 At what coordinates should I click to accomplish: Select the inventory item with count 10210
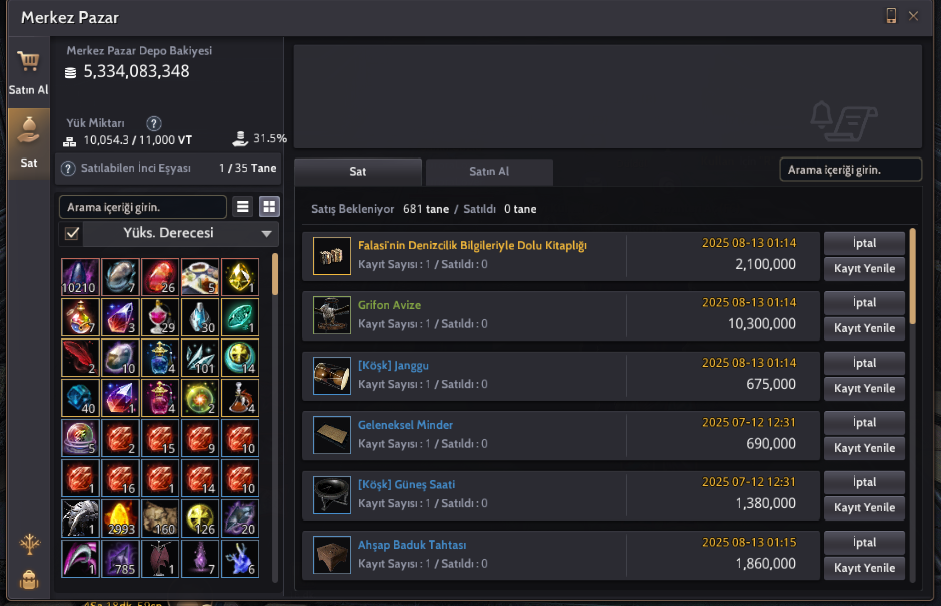[x=80, y=277]
